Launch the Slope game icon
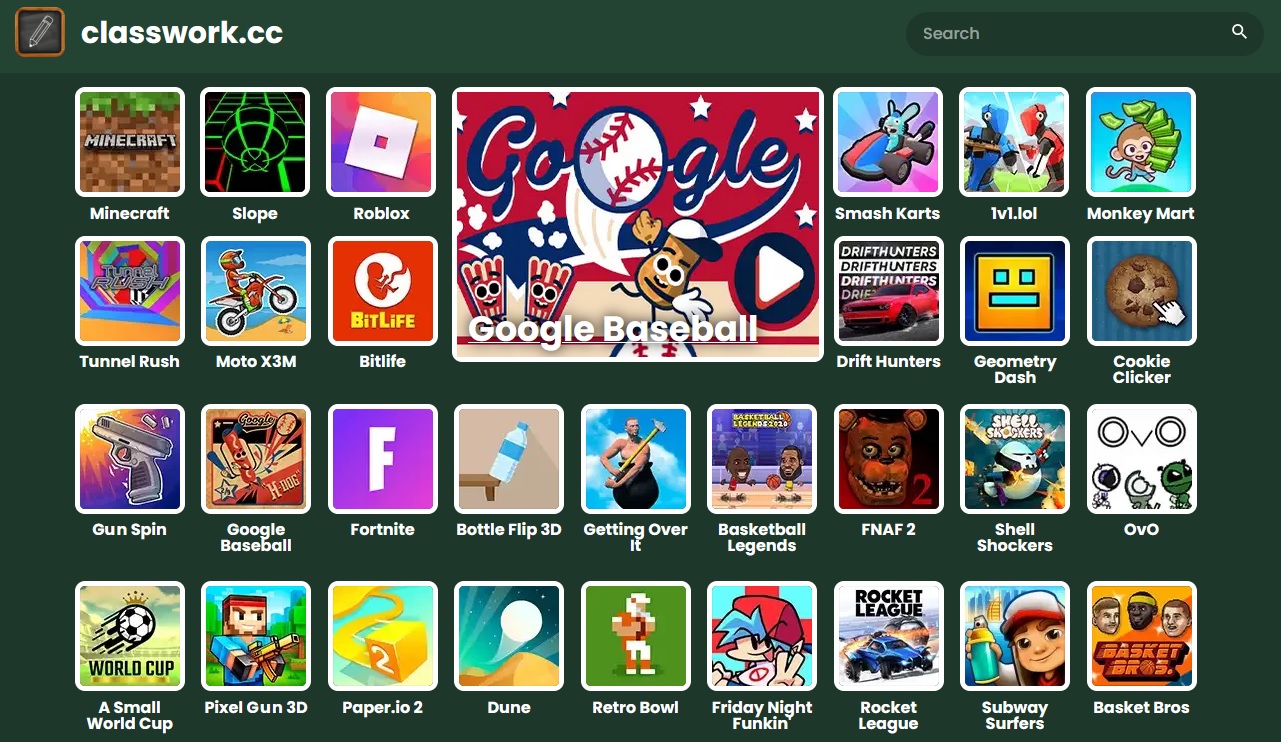1281x742 pixels. 255,142
